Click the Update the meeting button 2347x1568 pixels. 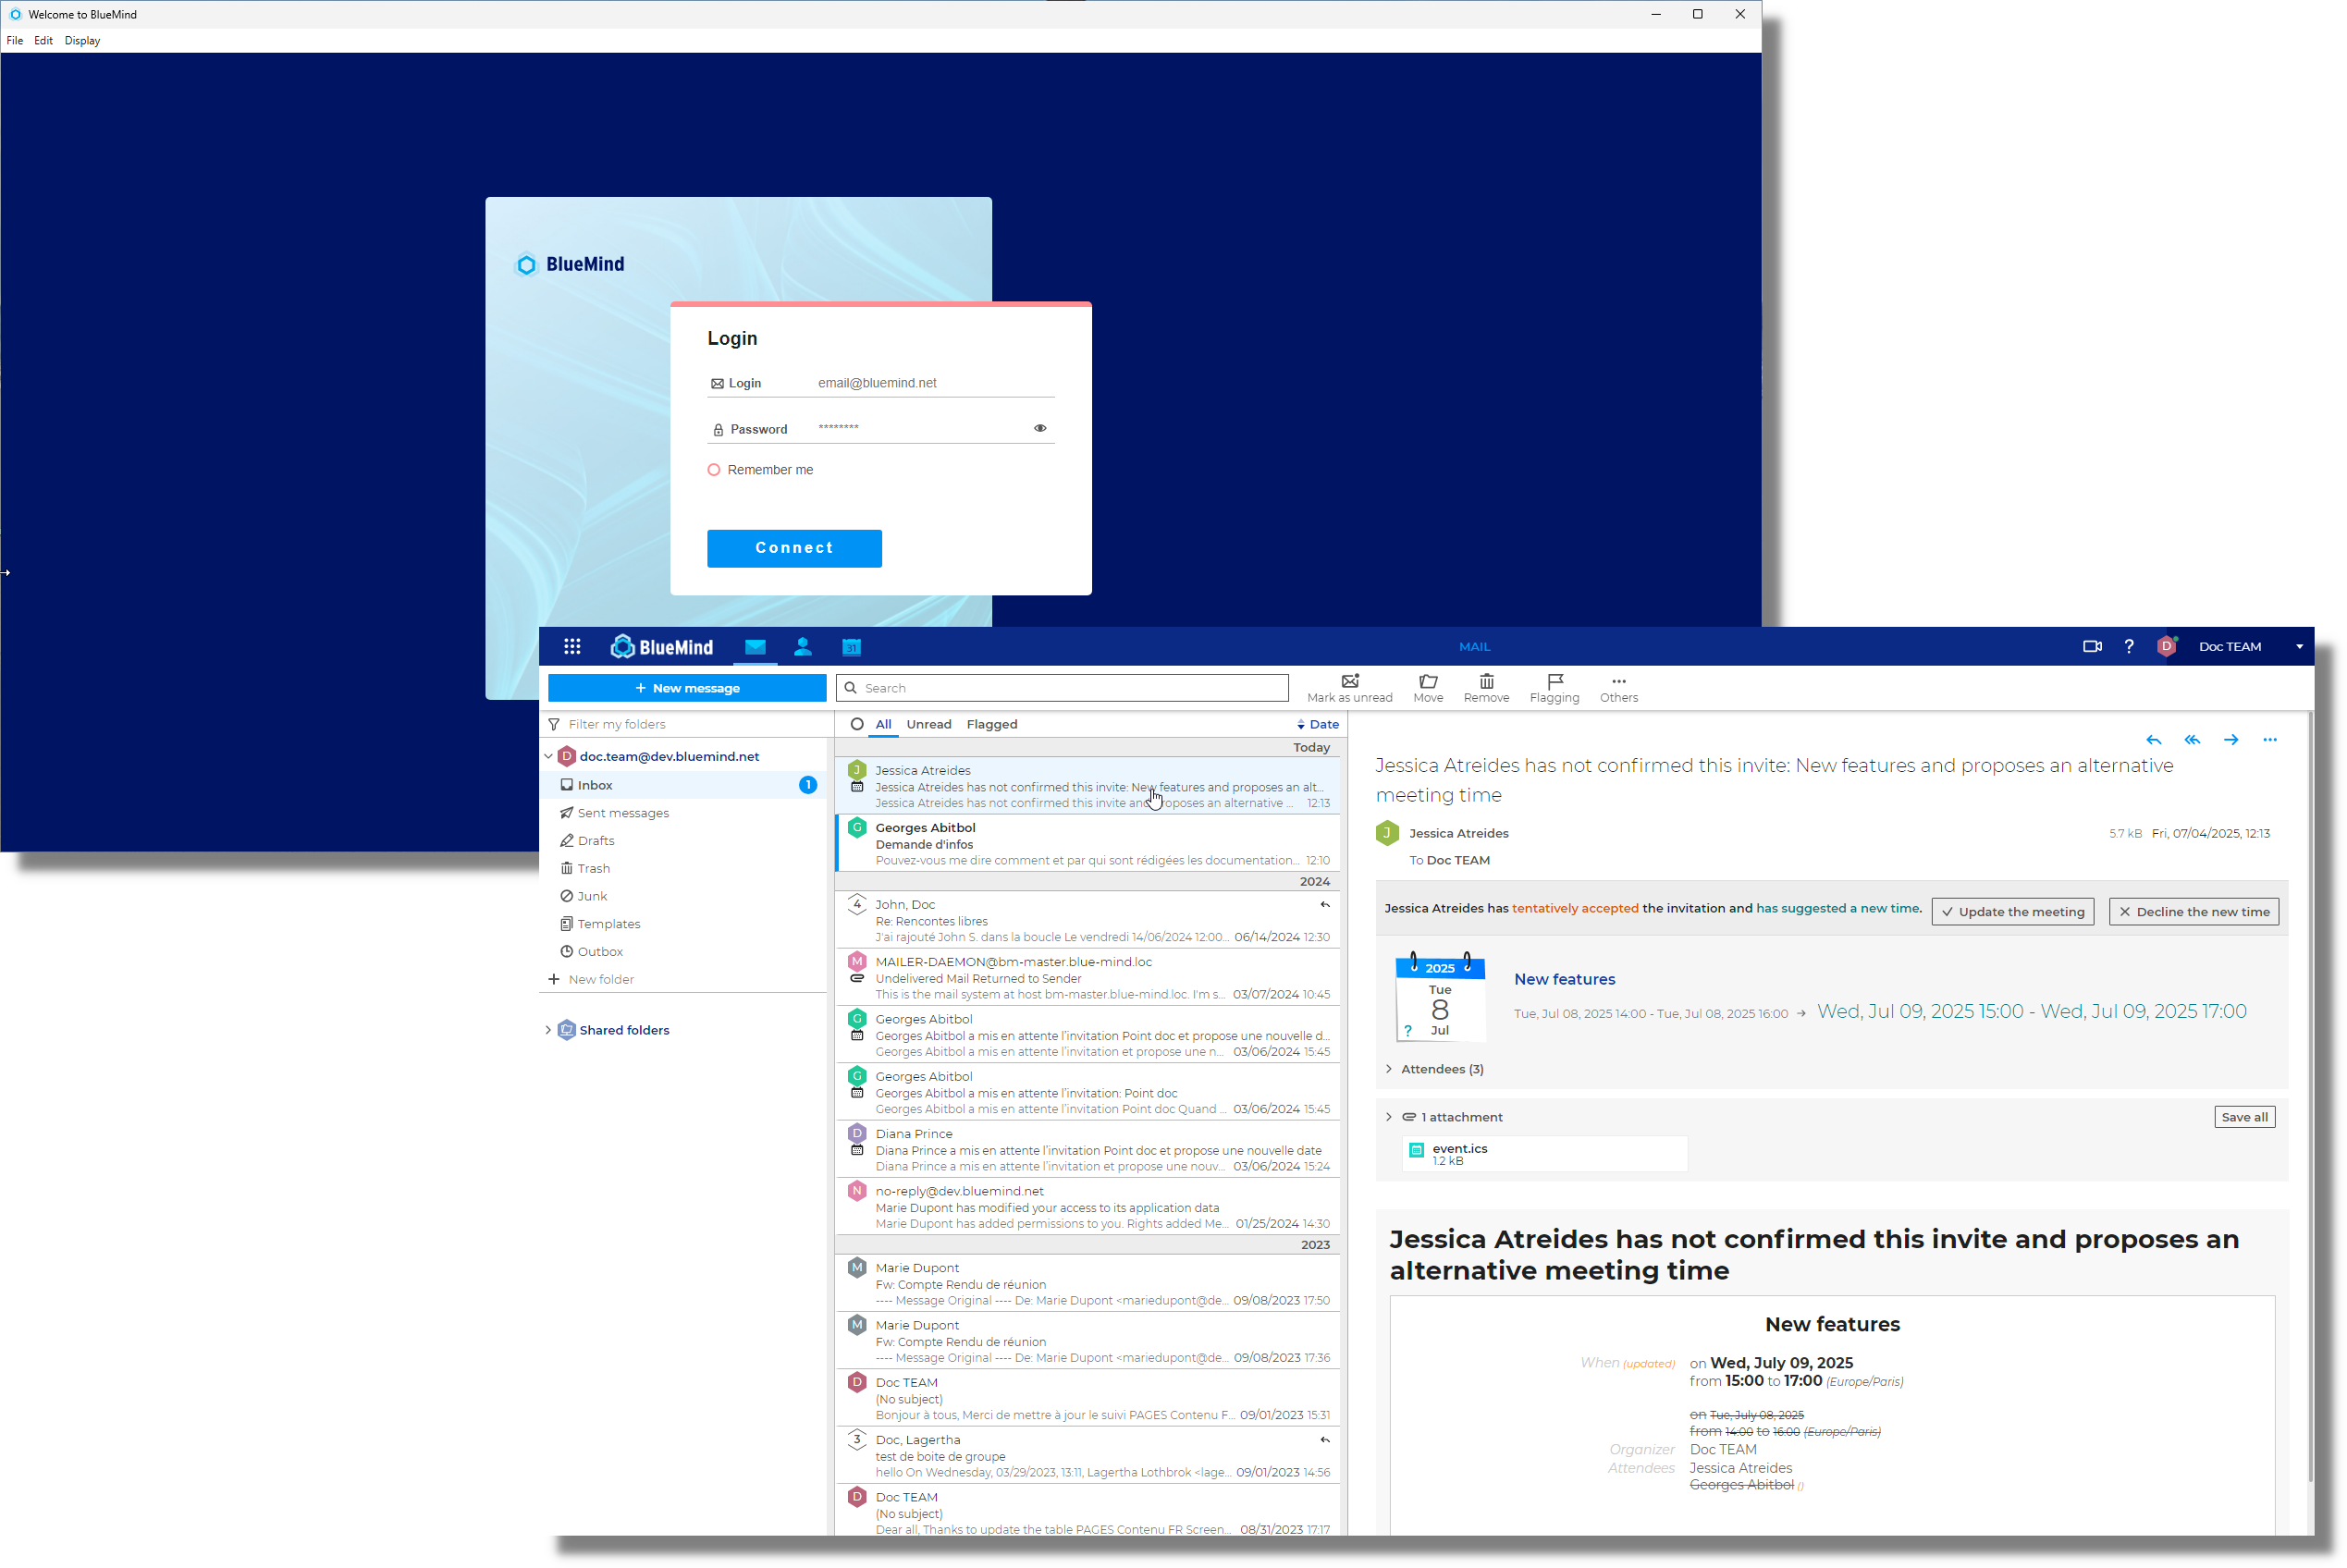click(x=2012, y=912)
